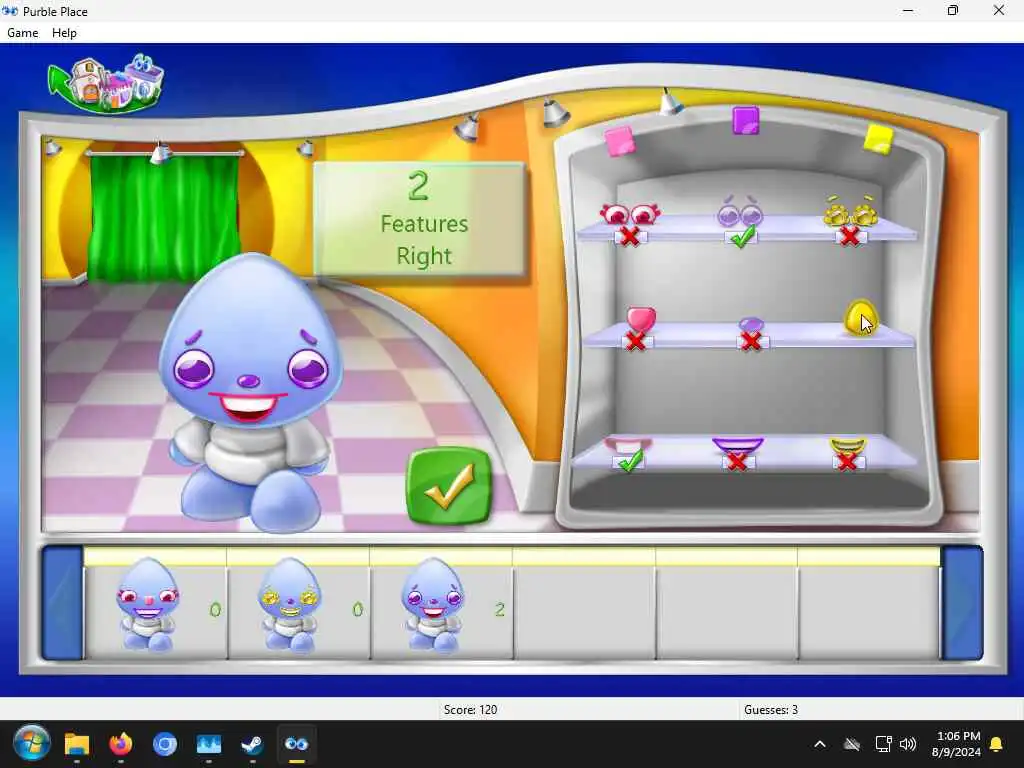Open blue circle browser icon on taskbar
Screen dimensions: 1024x768
click(x=165, y=744)
